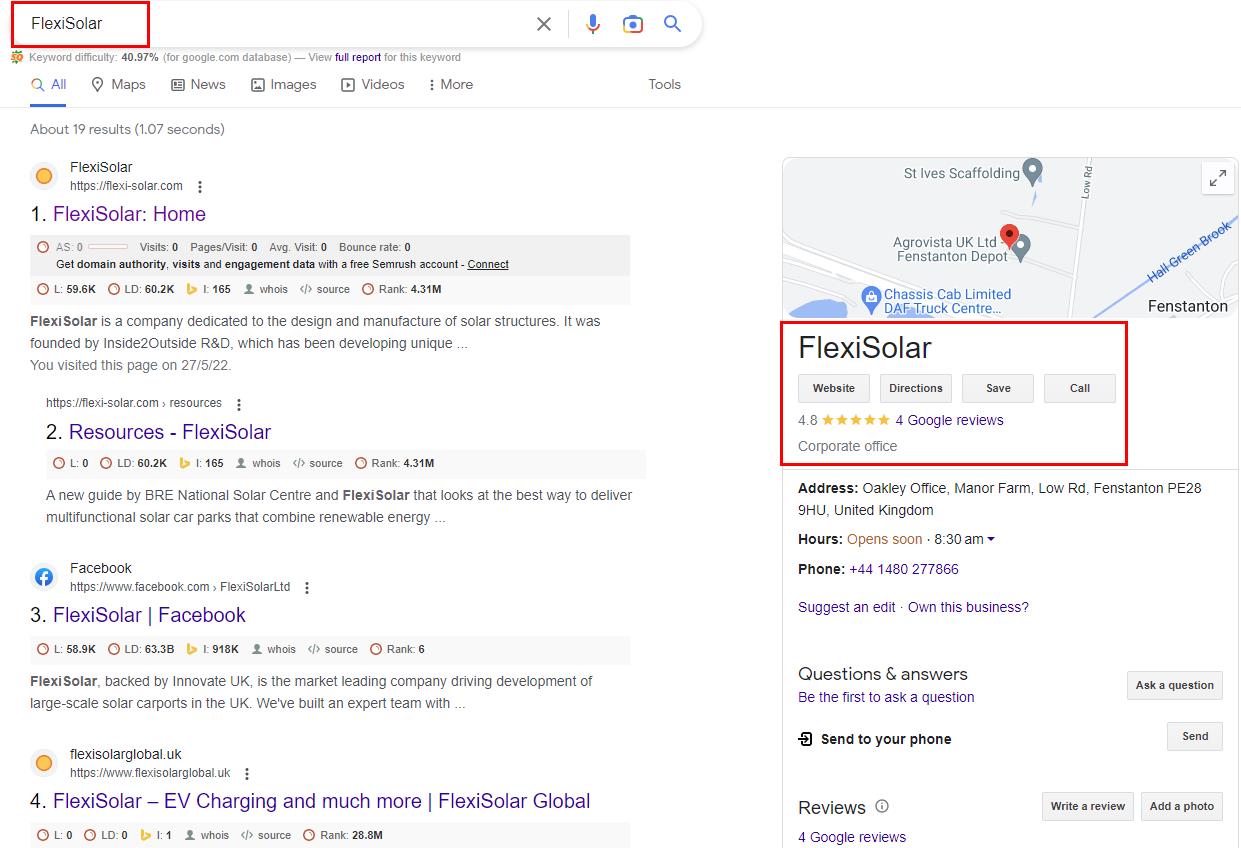The image size is (1241, 848).
Task: Click whois in Facebook result SEO bar
Action: [274, 649]
